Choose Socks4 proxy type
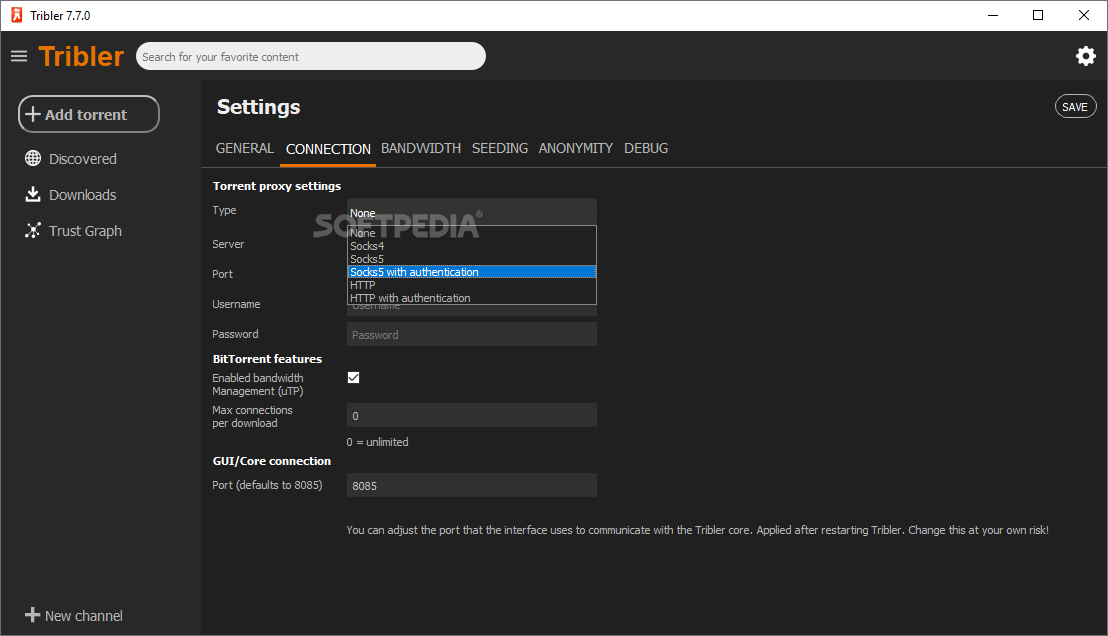This screenshot has width=1108, height=636. [471, 246]
